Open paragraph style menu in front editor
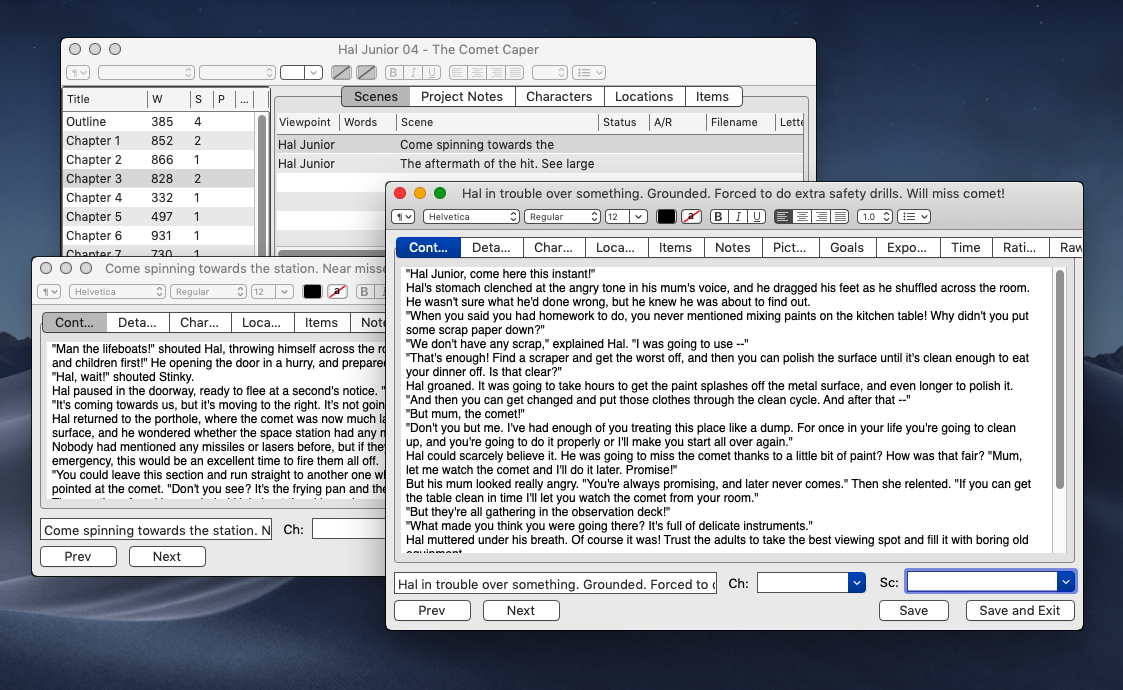 click(403, 216)
